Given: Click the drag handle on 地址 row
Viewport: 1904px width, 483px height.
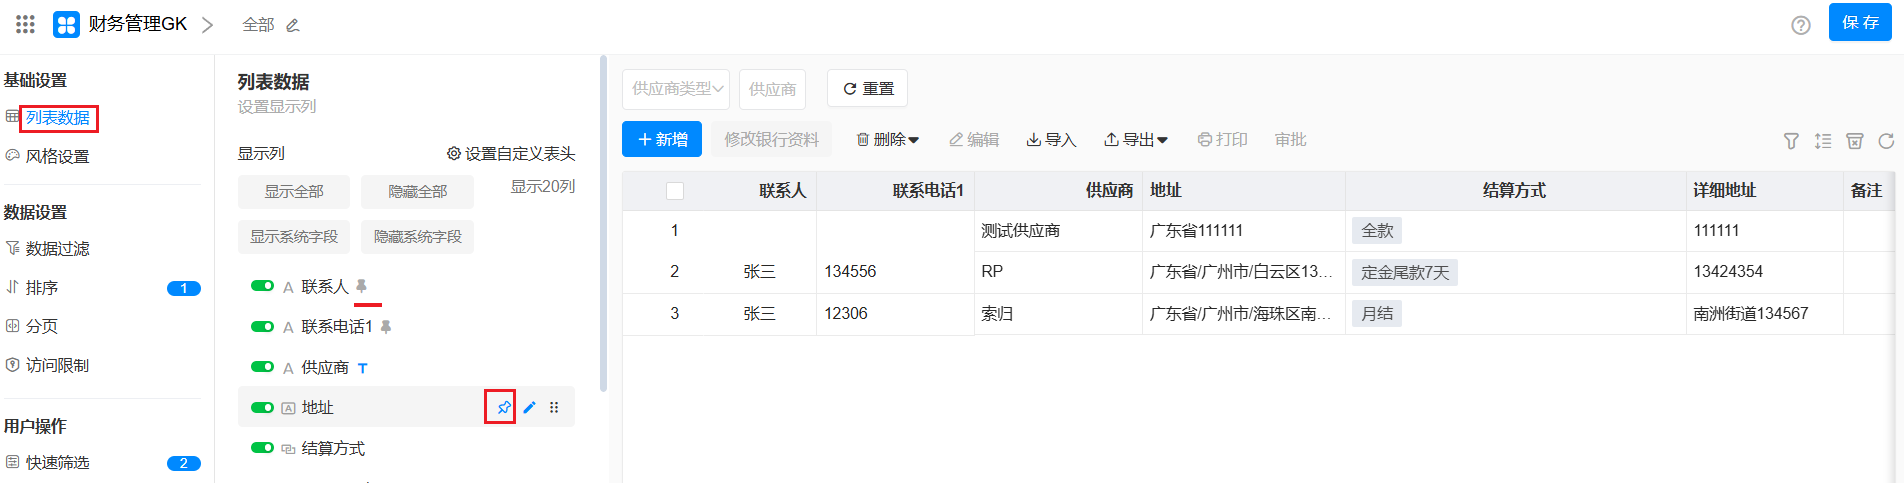Looking at the screenshot, I should (554, 407).
